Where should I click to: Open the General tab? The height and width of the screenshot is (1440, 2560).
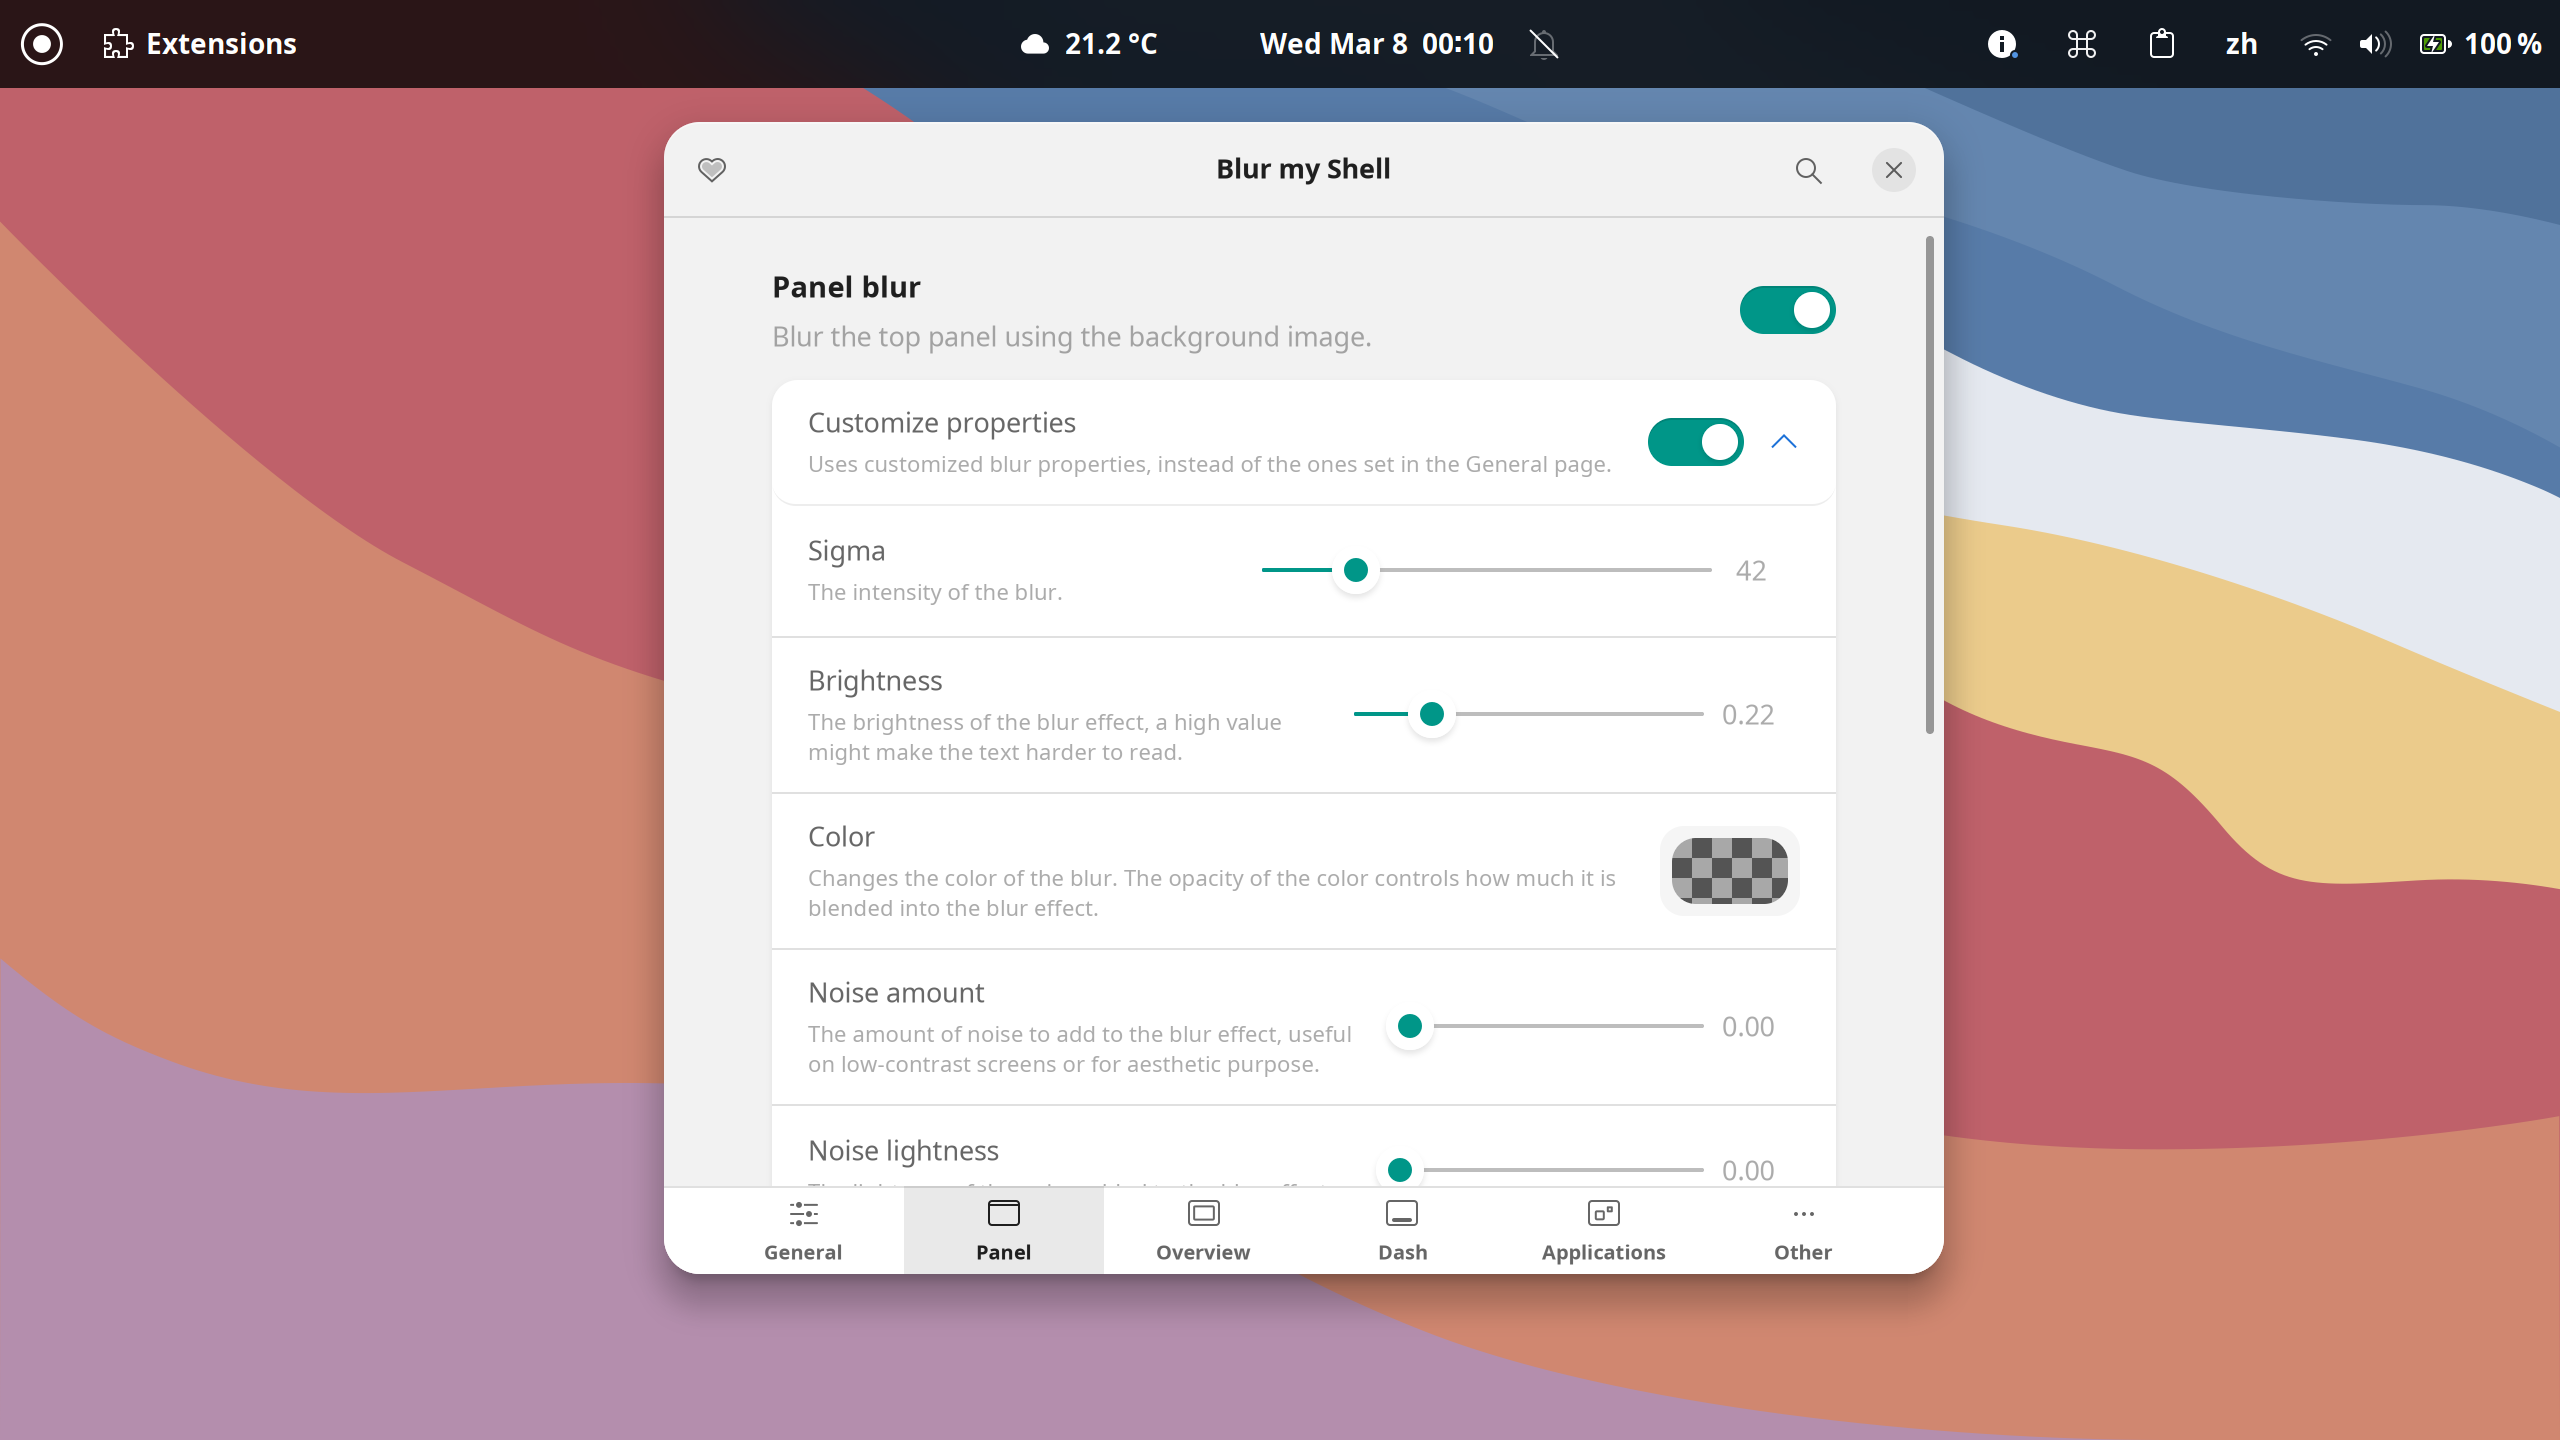click(x=803, y=1230)
